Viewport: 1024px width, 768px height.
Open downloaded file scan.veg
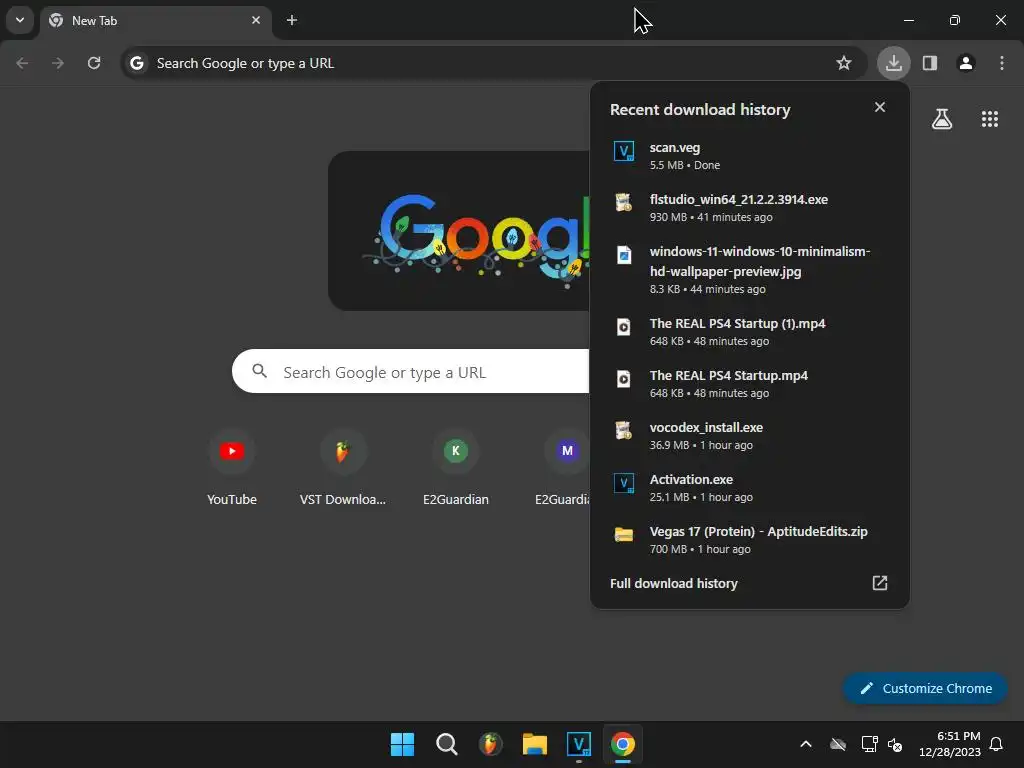(x=750, y=156)
